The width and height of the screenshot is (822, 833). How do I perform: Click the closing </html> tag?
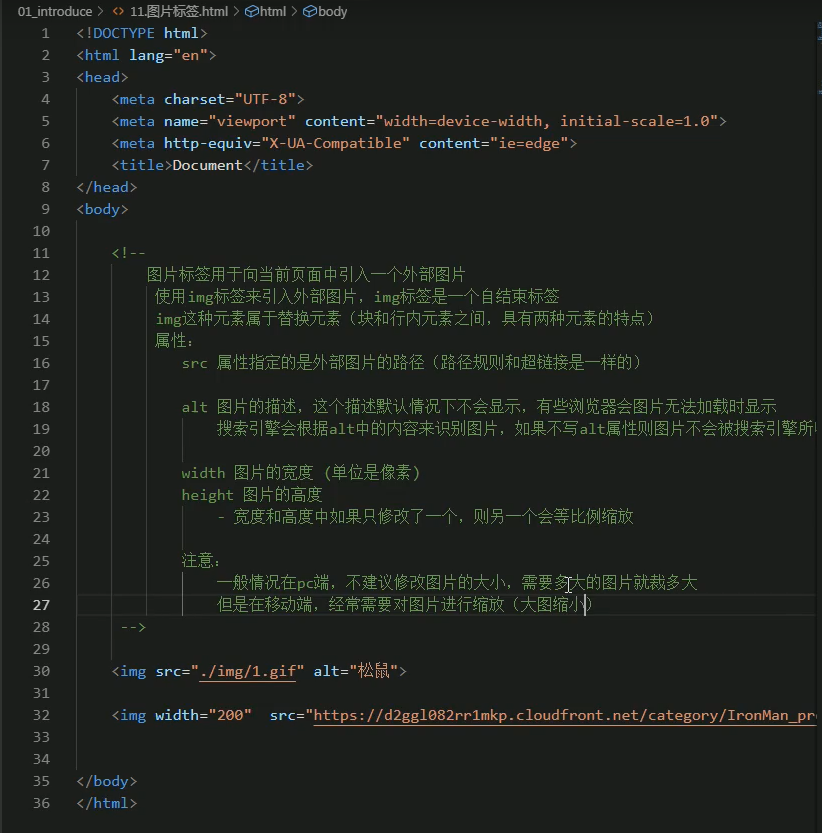click(x=106, y=803)
